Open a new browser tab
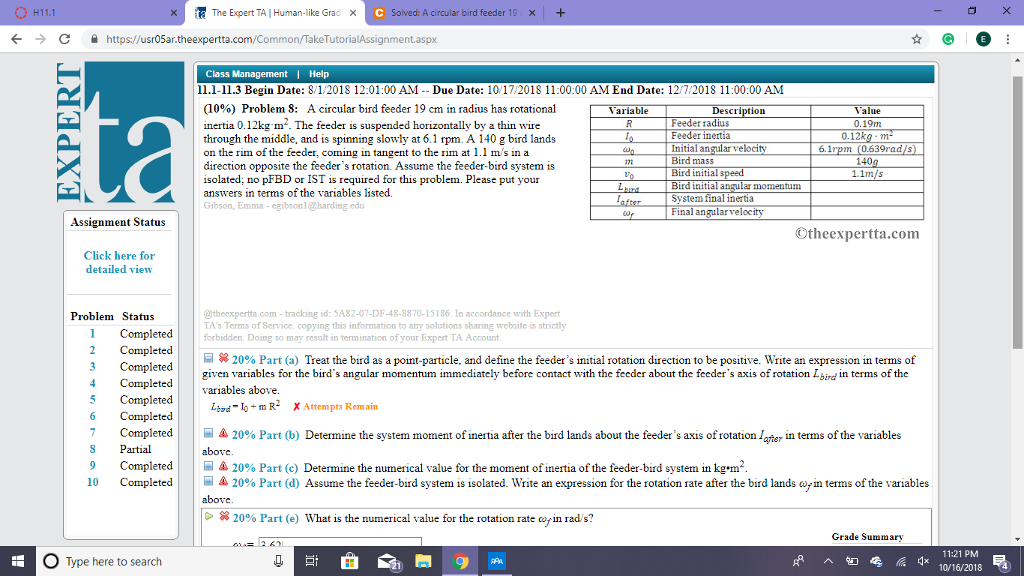Image resolution: width=1024 pixels, height=576 pixels. 560,12
